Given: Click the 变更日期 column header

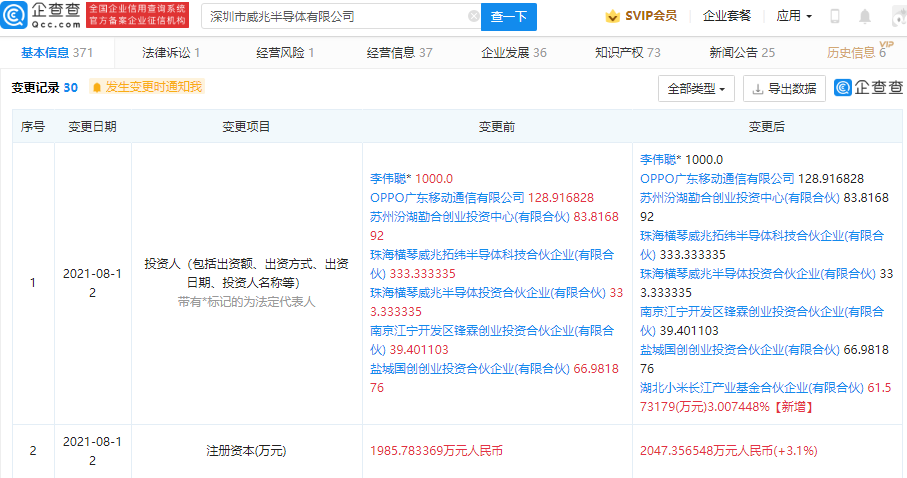Looking at the screenshot, I should [x=93, y=126].
